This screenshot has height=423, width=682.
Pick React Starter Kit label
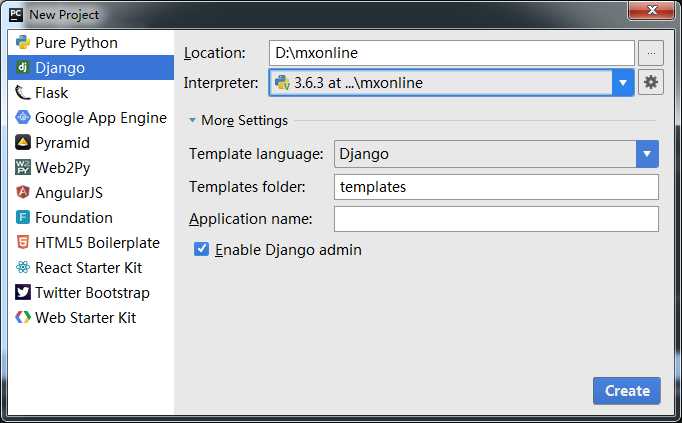click(x=88, y=268)
